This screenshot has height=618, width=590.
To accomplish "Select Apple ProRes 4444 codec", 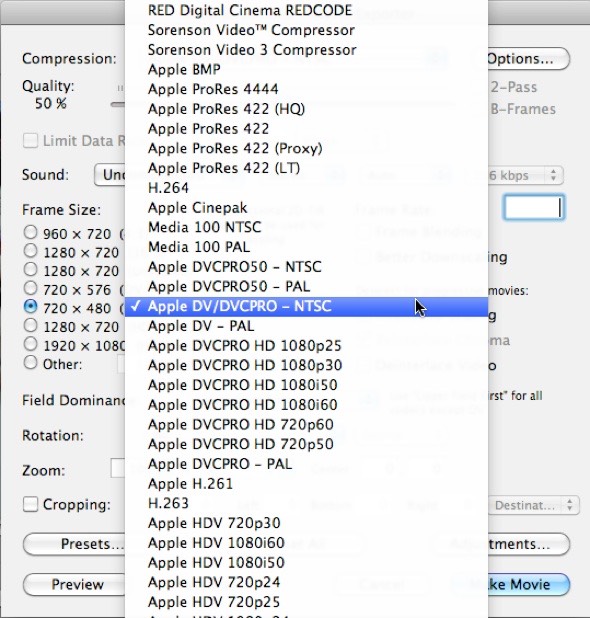I will 306,89.
